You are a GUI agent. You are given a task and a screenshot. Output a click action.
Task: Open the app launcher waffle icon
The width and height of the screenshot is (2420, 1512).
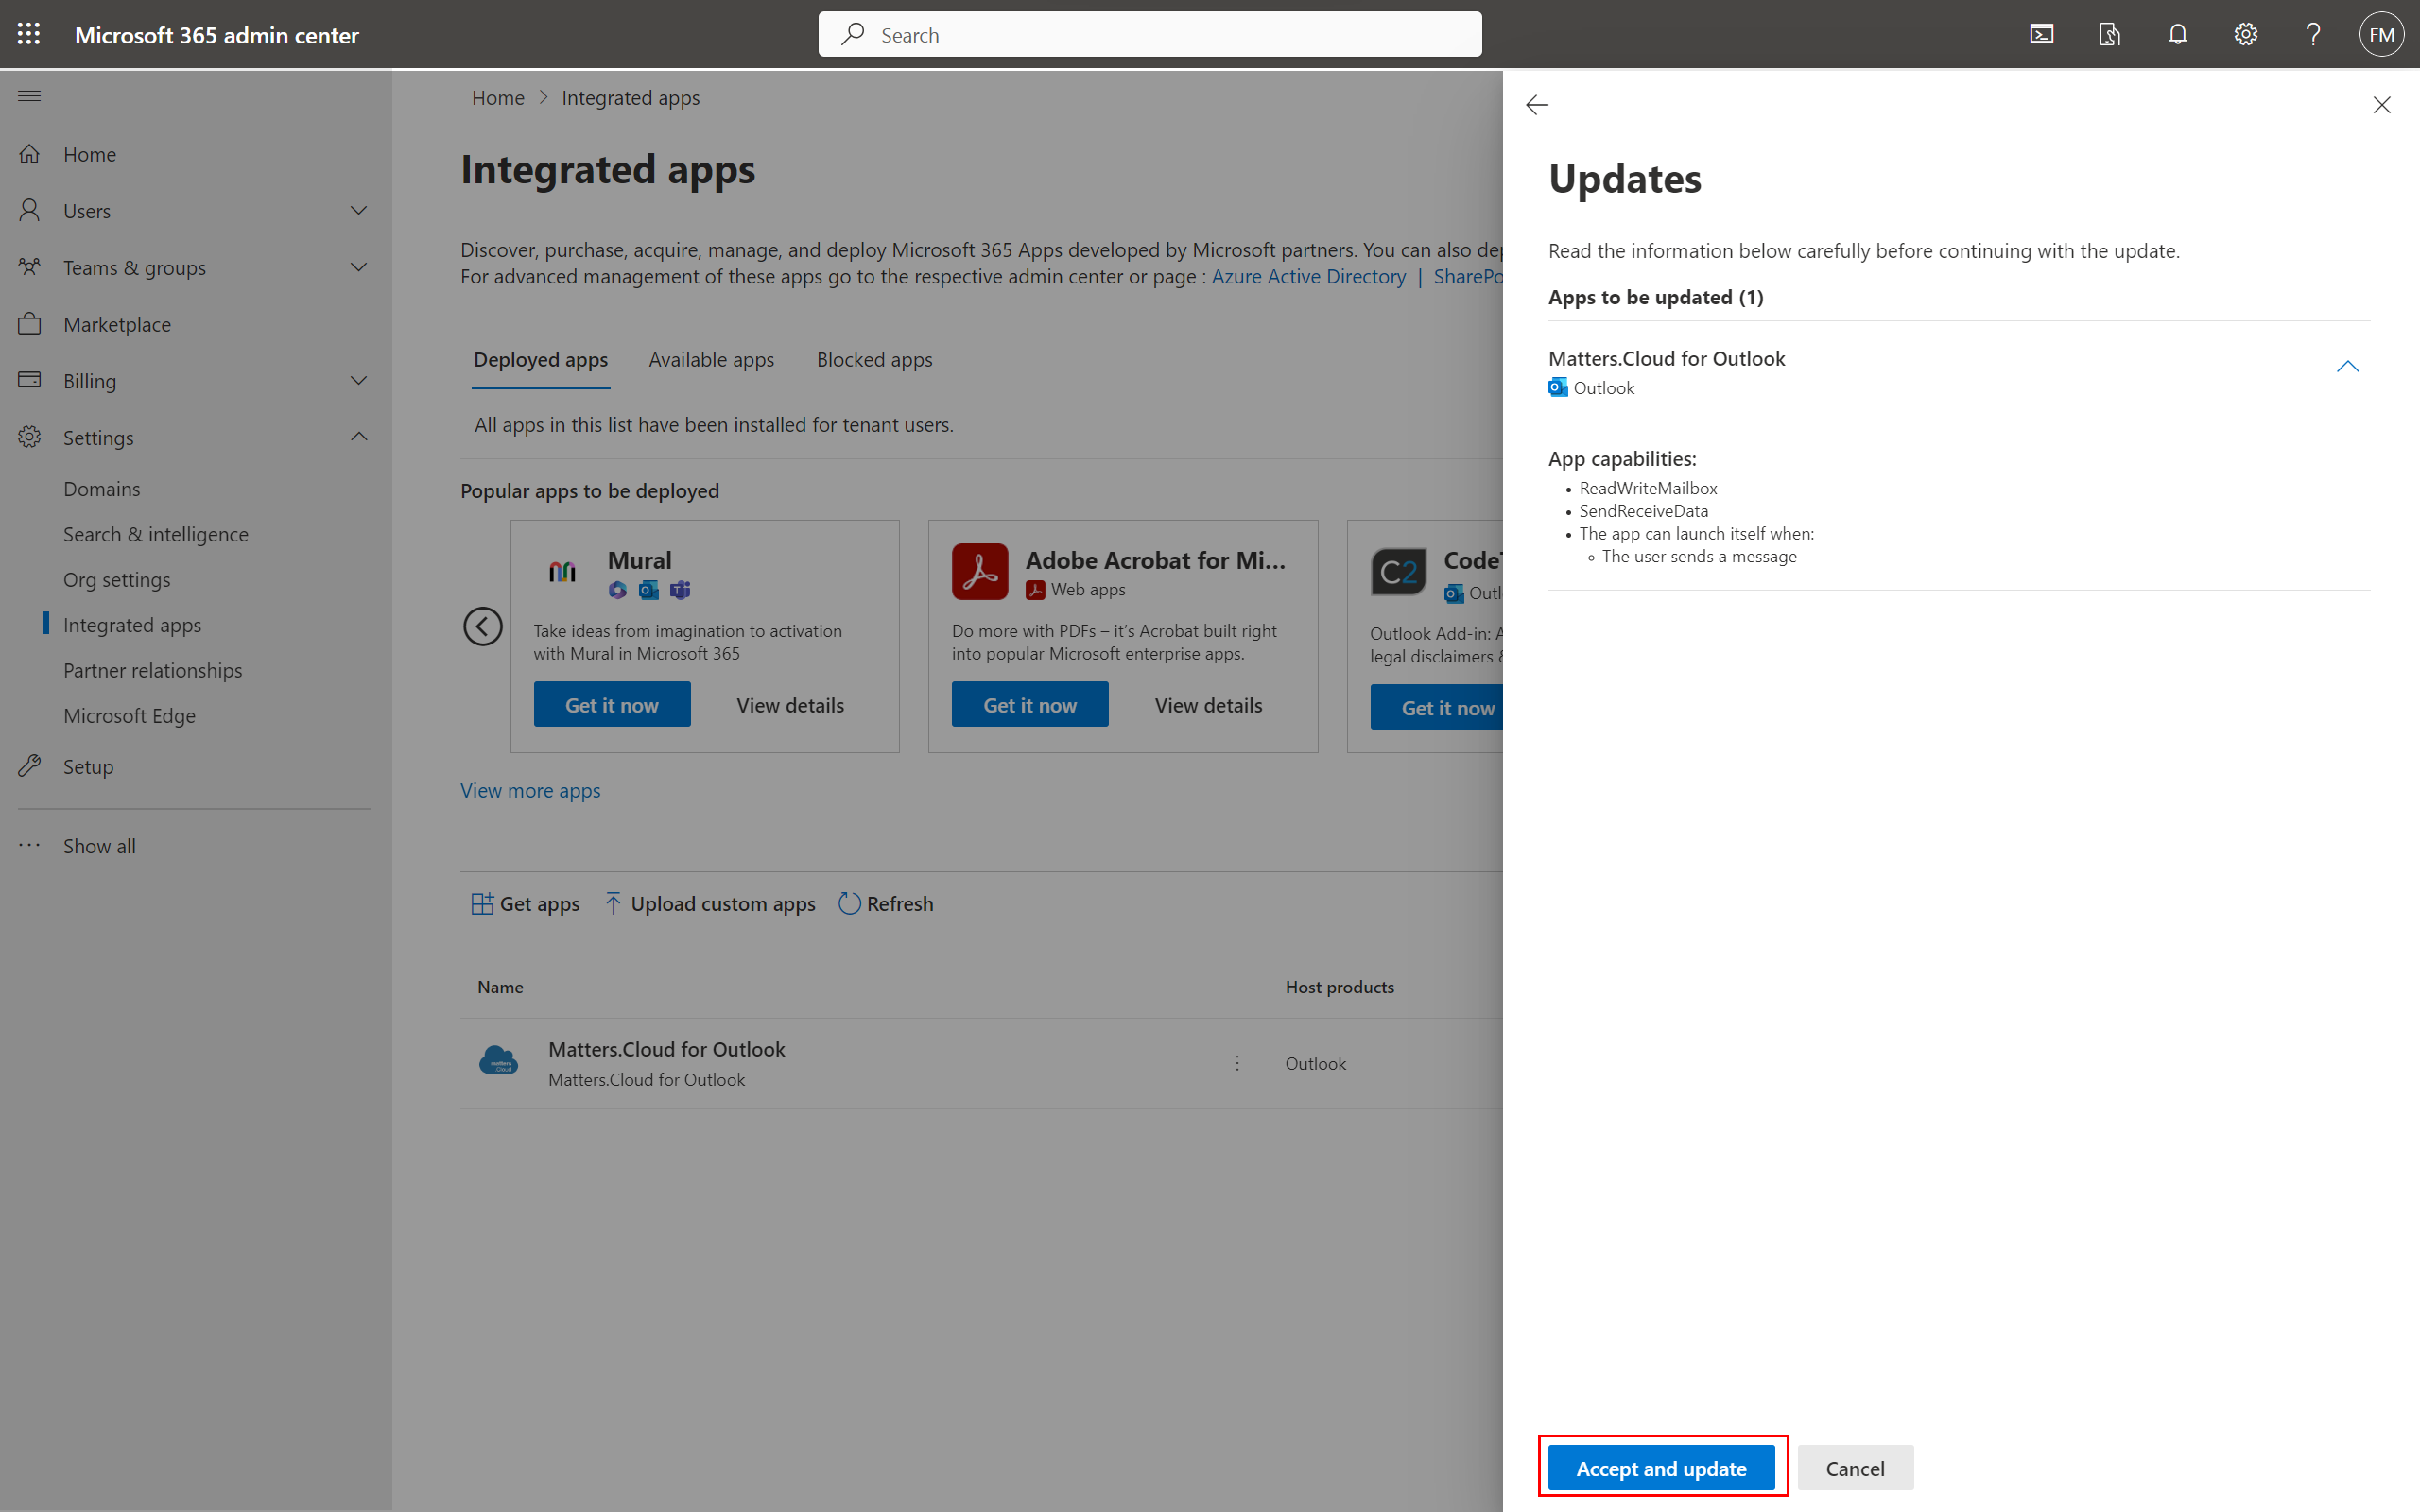[x=29, y=34]
